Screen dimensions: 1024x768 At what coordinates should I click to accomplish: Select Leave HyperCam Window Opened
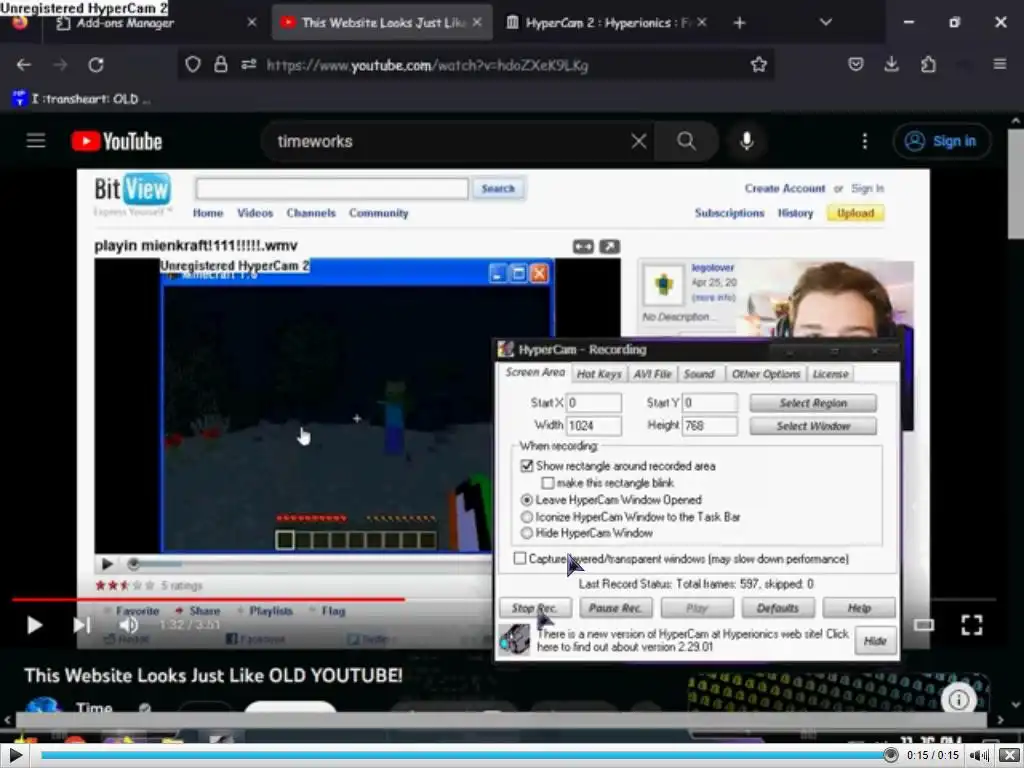[x=527, y=500]
